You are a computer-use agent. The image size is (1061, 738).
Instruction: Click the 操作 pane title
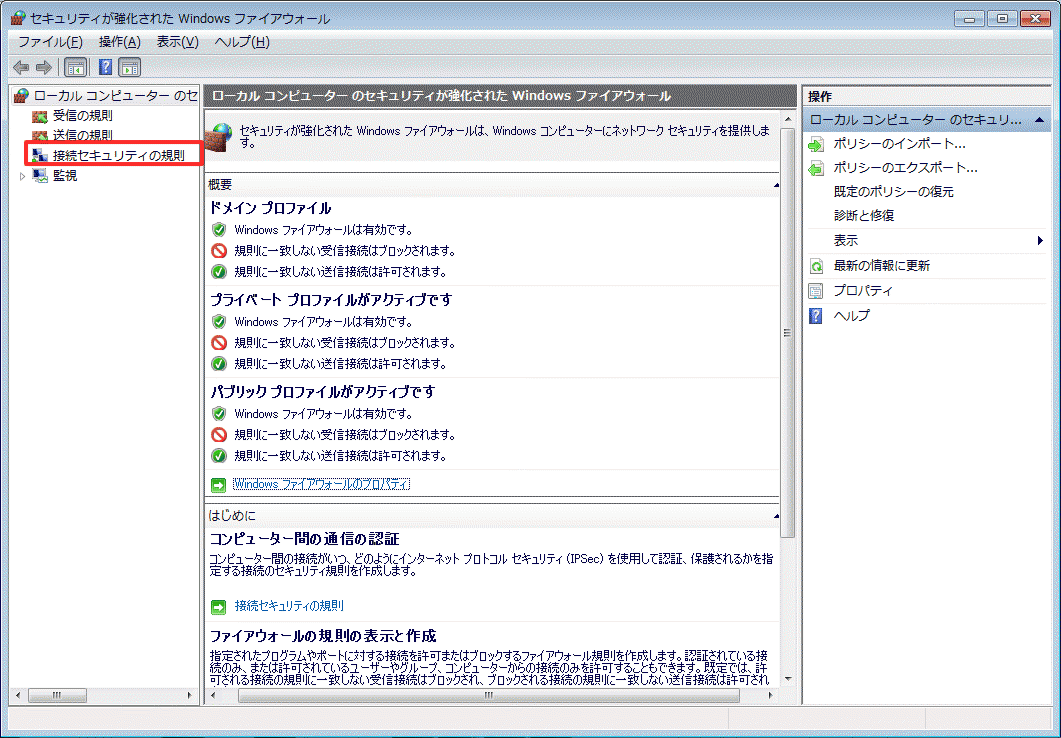pyautogui.click(x=819, y=97)
